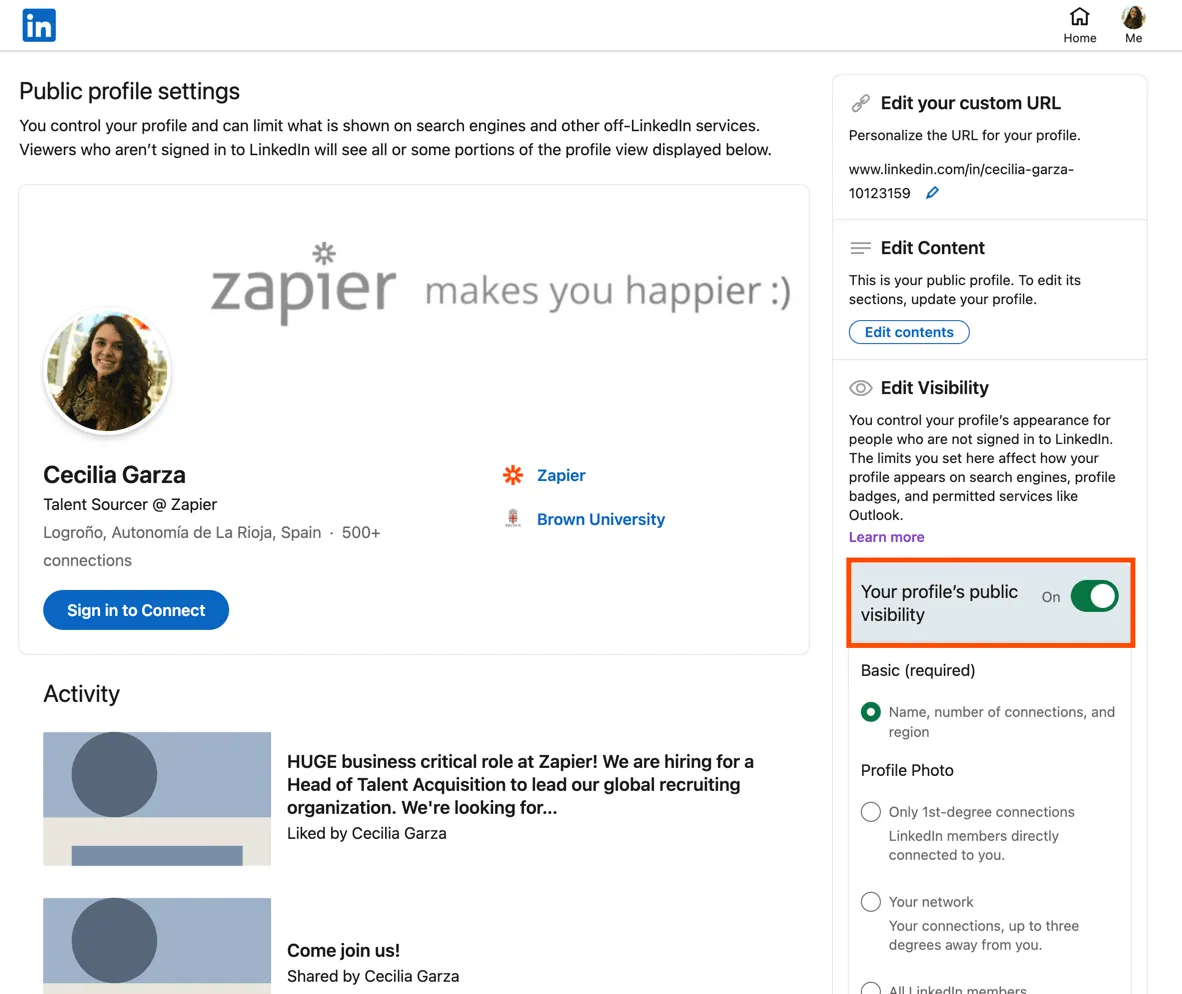Click the Sign in to Connect button

[x=136, y=610]
